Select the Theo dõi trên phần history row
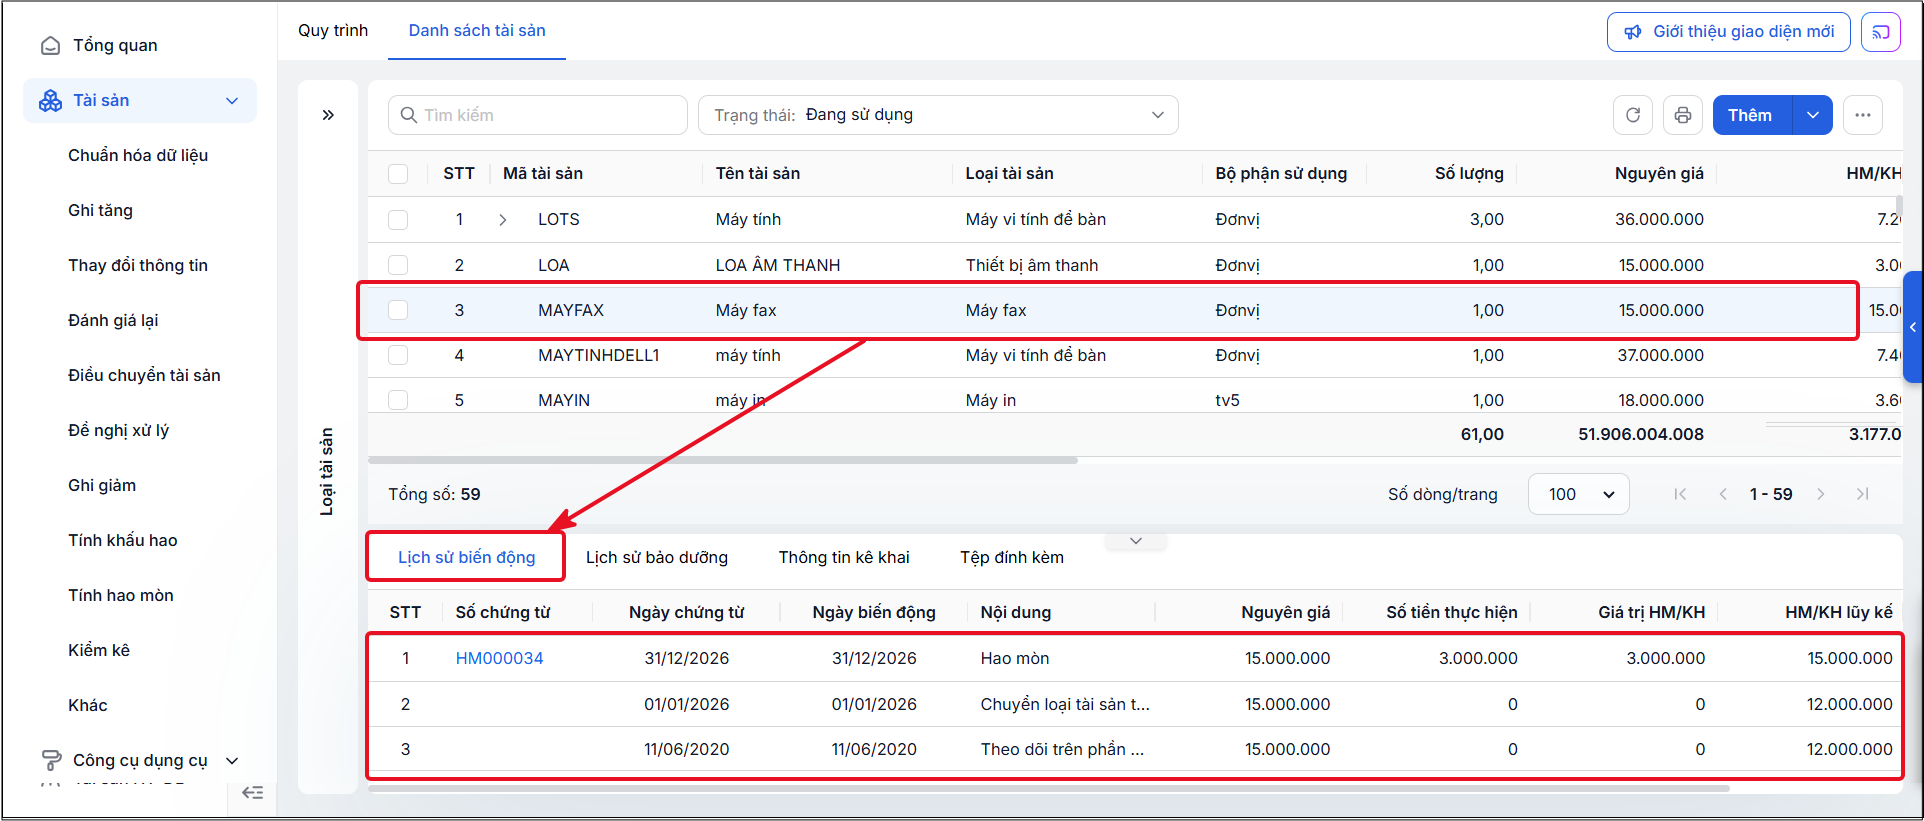The image size is (1924, 821). 1134,749
